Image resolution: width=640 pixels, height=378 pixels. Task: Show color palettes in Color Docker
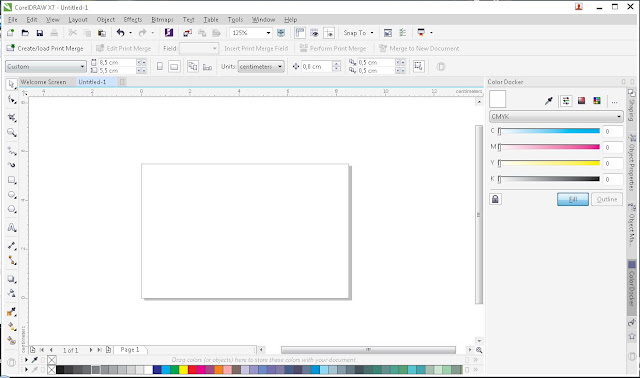tap(597, 101)
